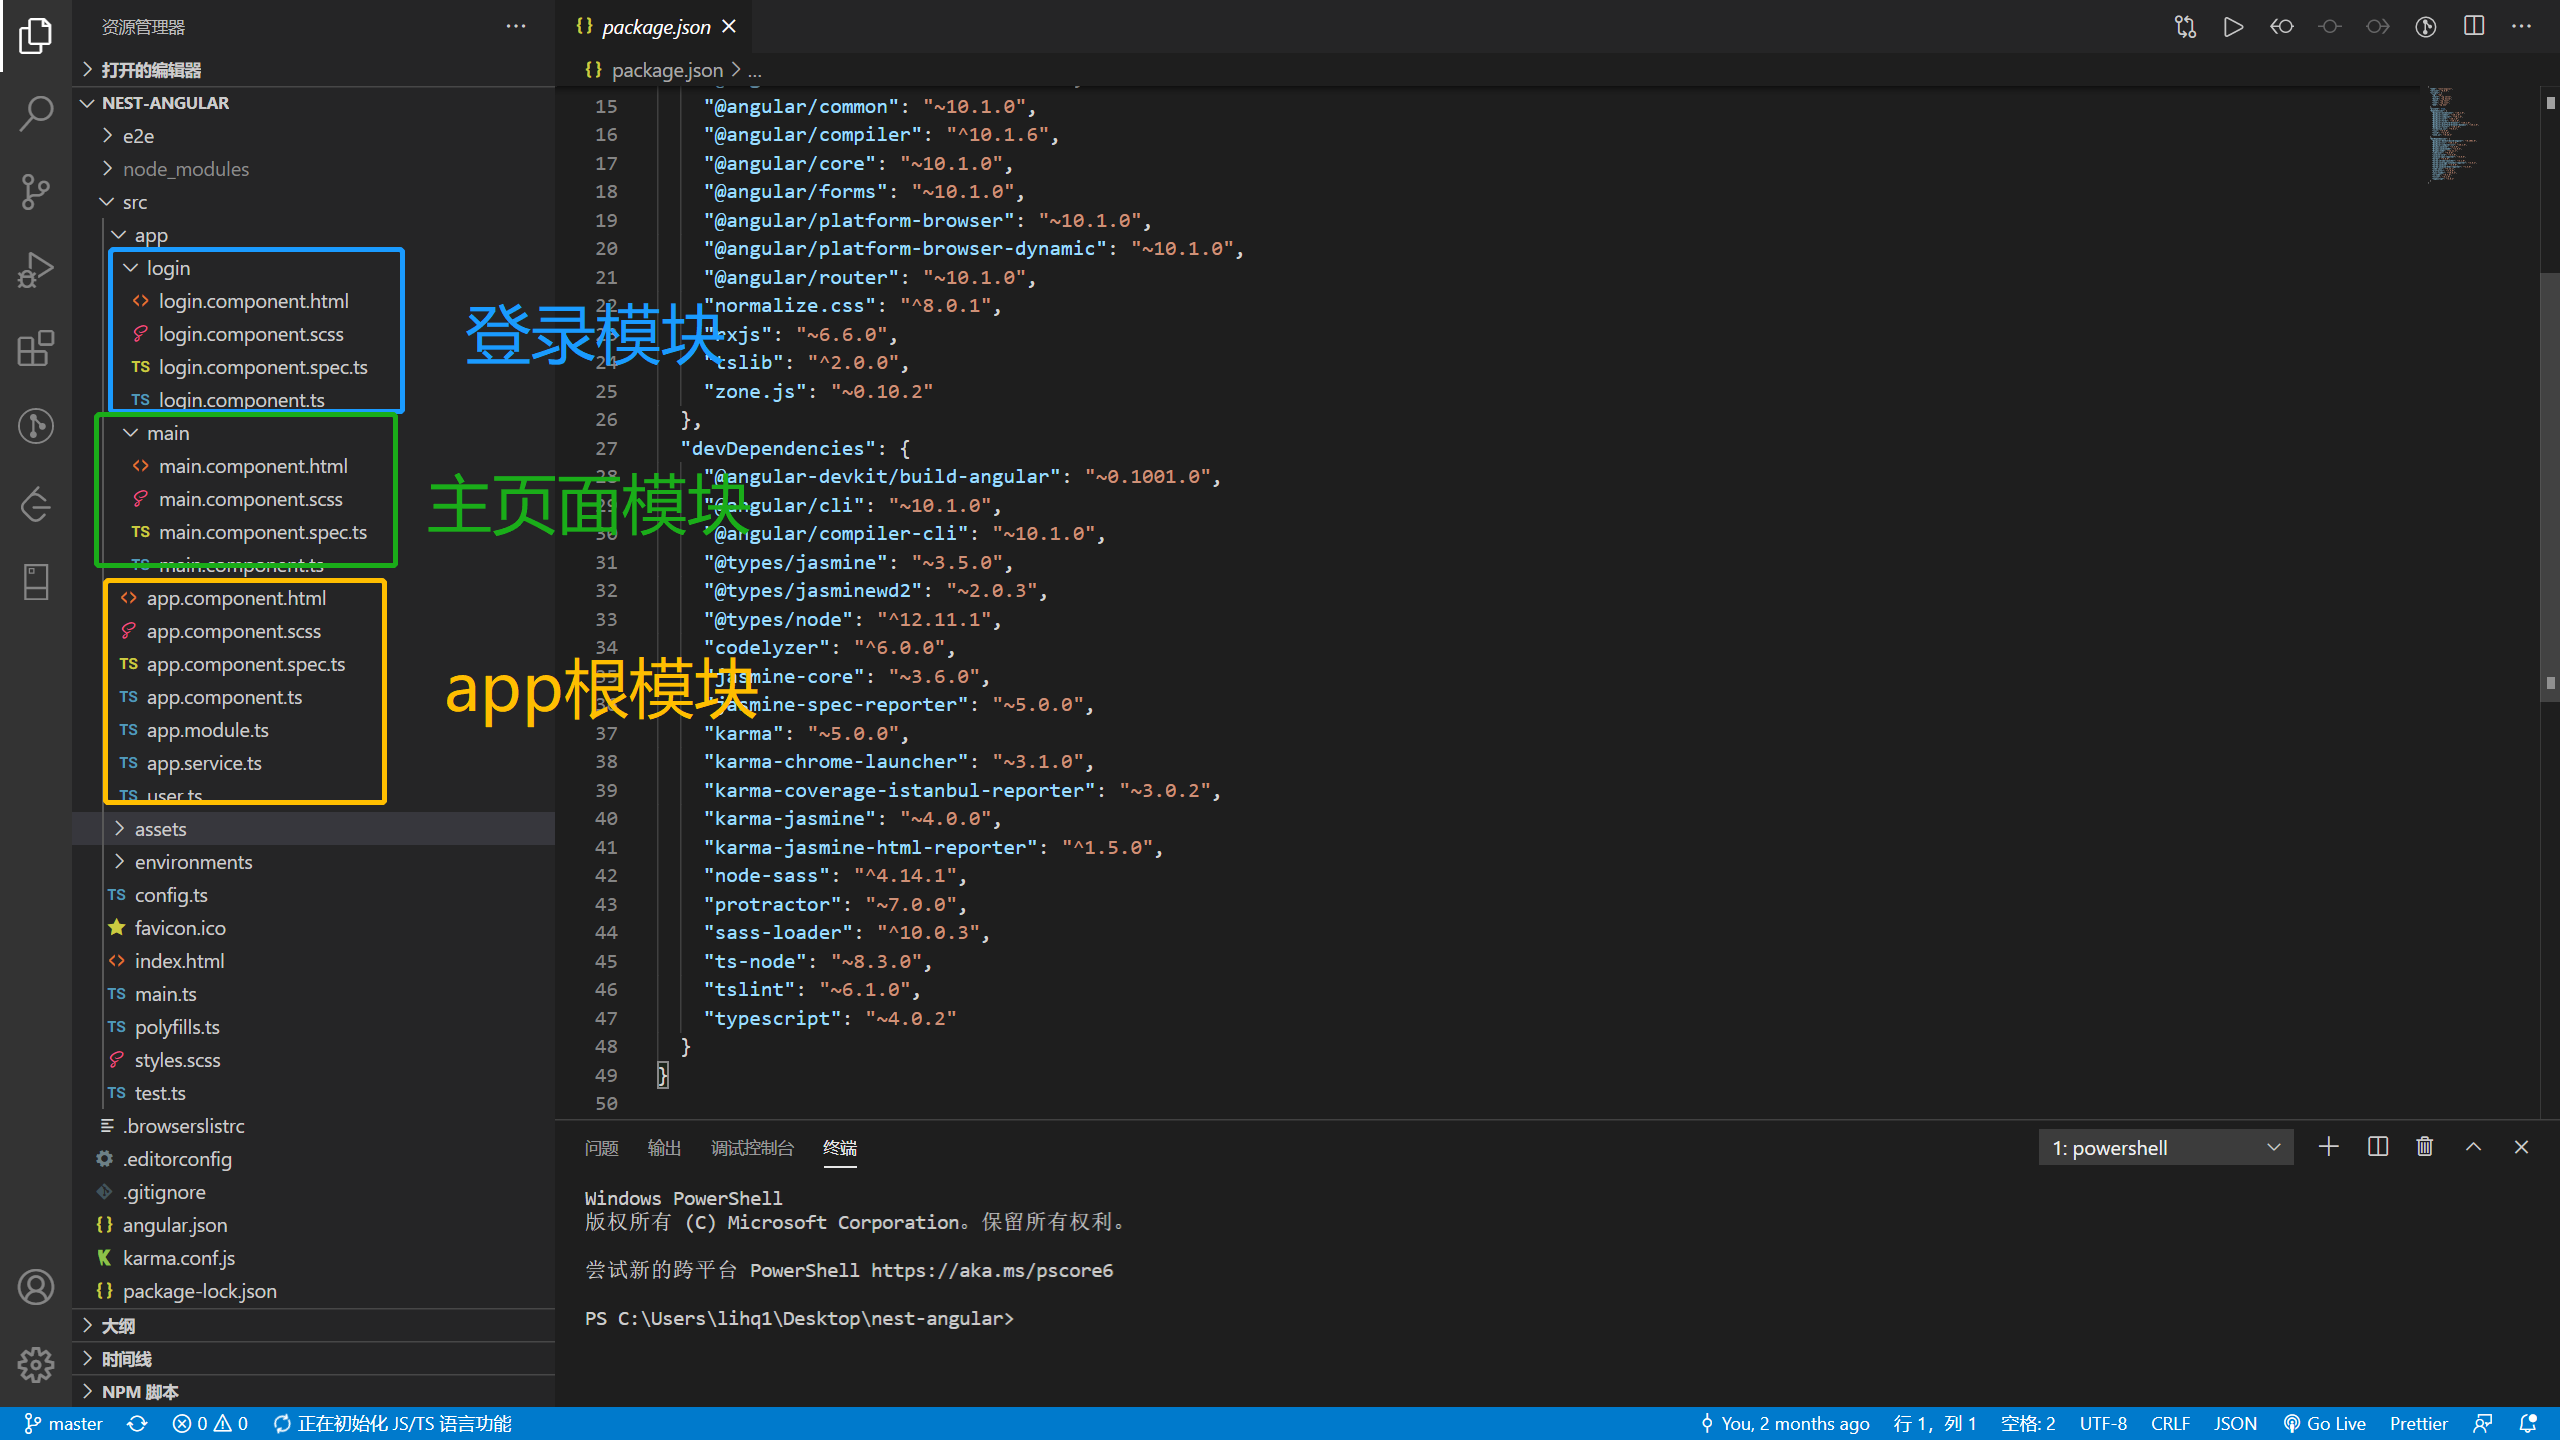2560x1440 pixels.
Task: Toggle Go Live server in status bar
Action: (2325, 1424)
